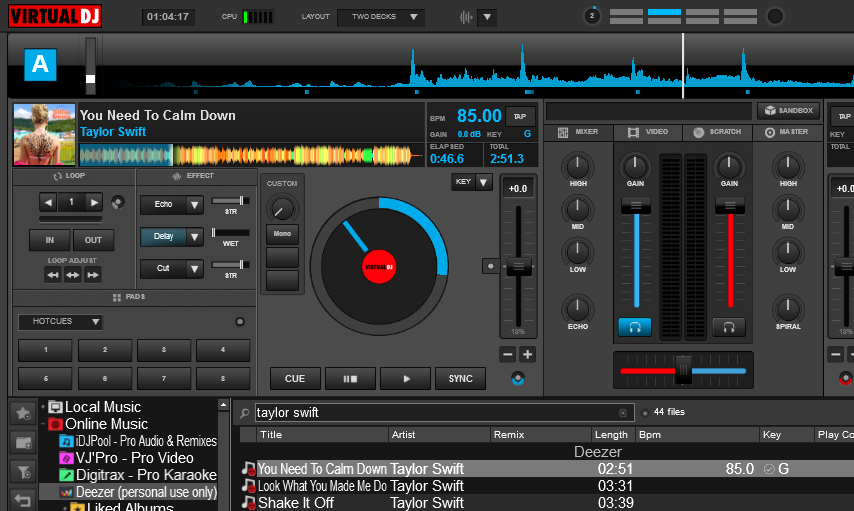The width and height of the screenshot is (854, 511).
Task: Click the pitch minus button
Action: pyautogui.click(x=508, y=355)
